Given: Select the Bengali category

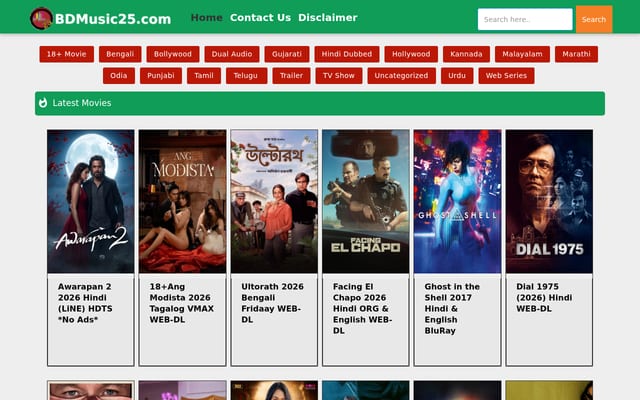Looking at the screenshot, I should (120, 54).
